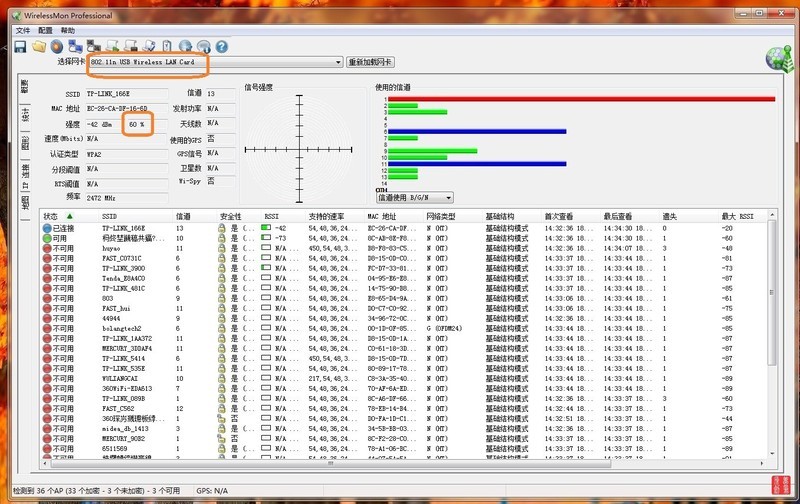Screen dimensions: 800x504
Task: Open the 配置 menu
Action: pyautogui.click(x=45, y=31)
